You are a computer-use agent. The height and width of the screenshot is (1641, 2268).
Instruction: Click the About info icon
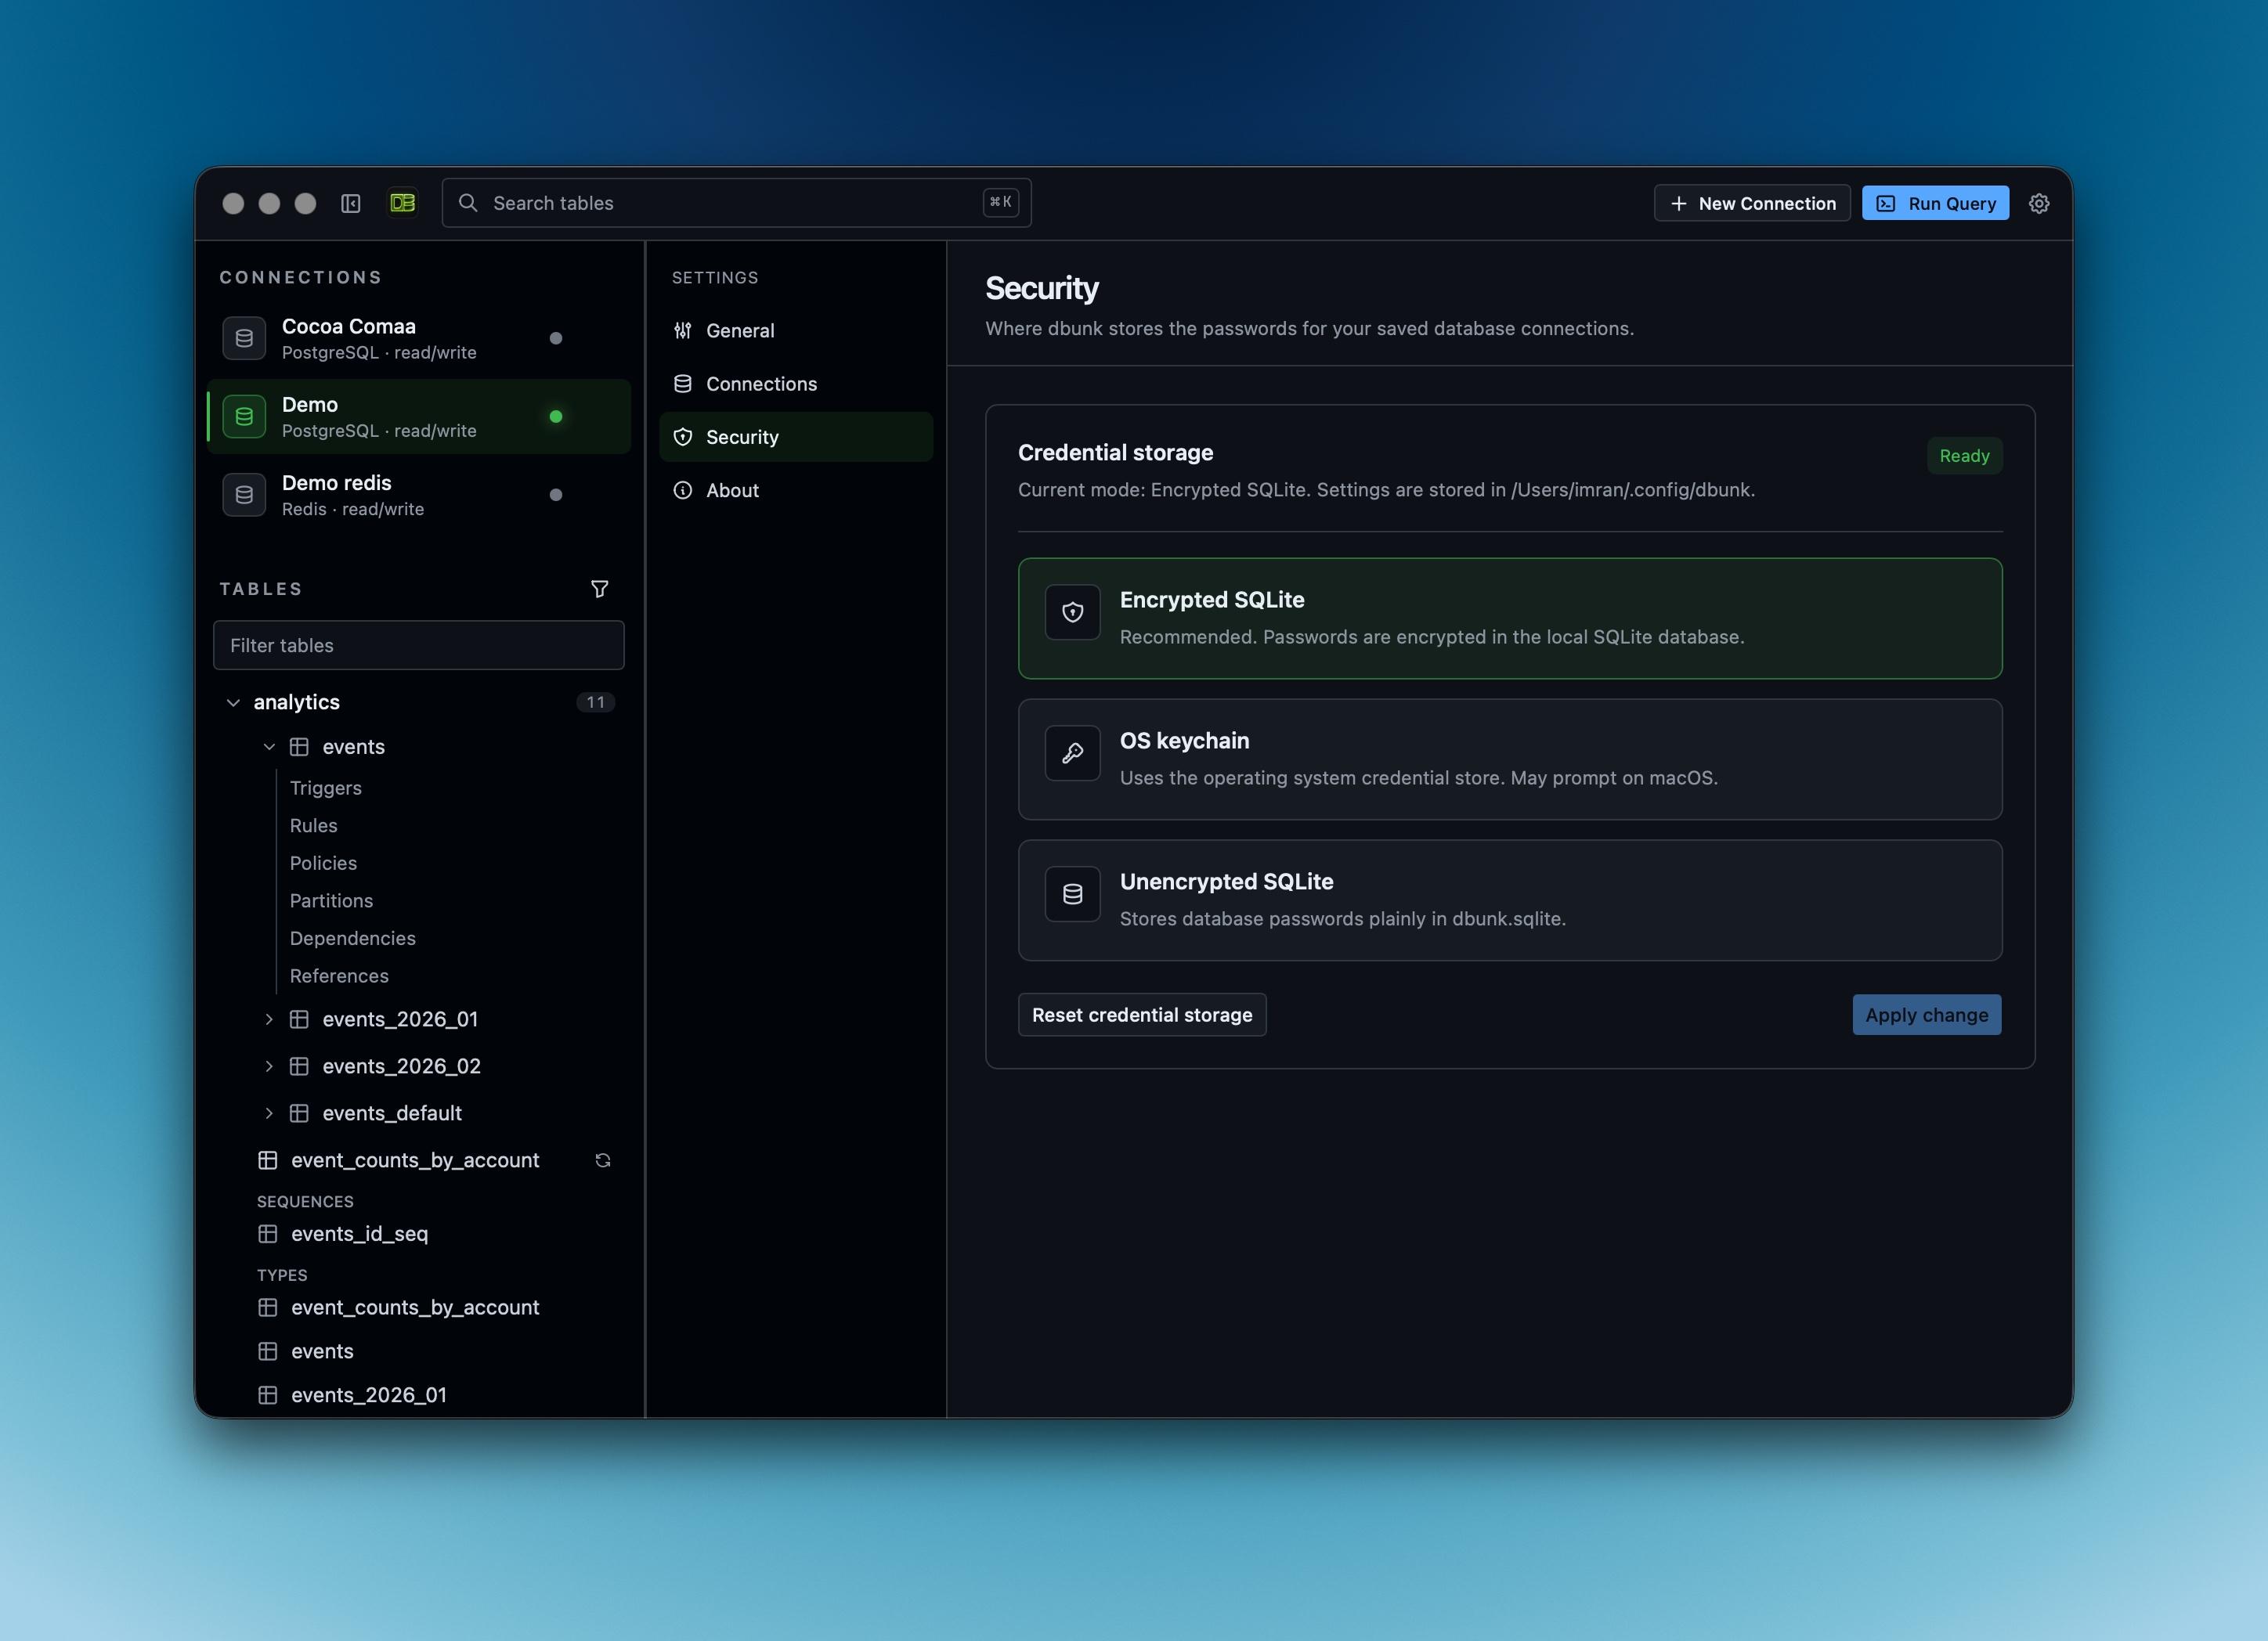tap(683, 490)
